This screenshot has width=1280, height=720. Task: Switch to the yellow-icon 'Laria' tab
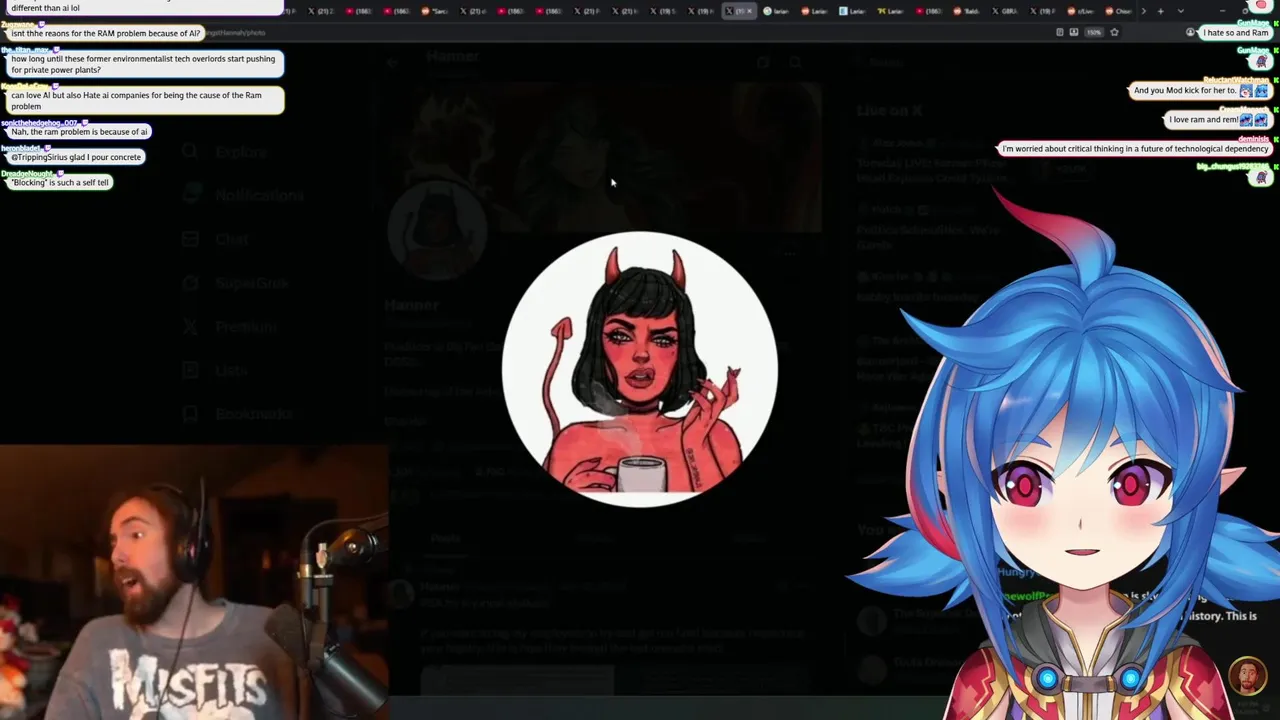(890, 11)
